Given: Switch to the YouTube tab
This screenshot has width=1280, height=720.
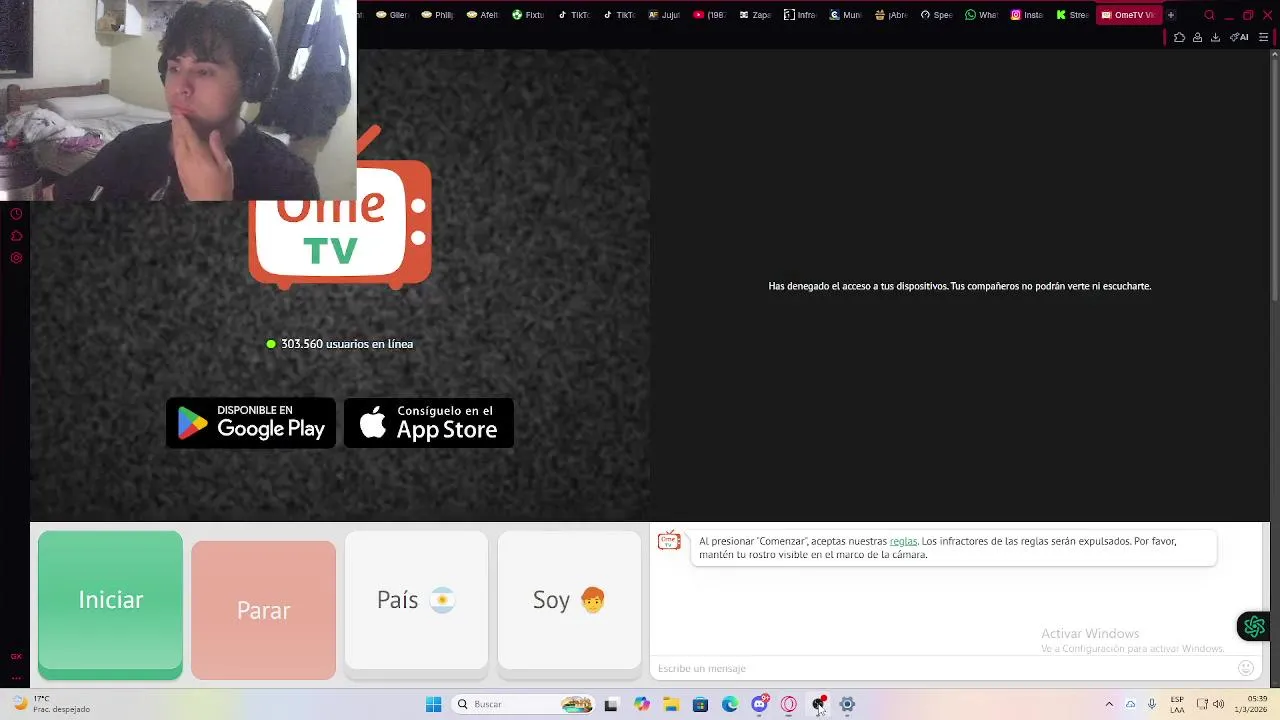Looking at the screenshot, I should tap(709, 15).
